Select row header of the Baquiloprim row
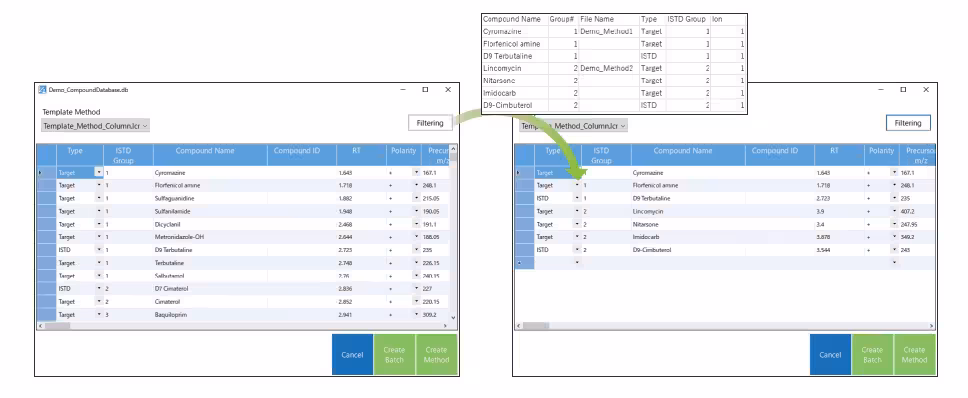Image resolution: width=968 pixels, height=398 pixels. point(46,314)
